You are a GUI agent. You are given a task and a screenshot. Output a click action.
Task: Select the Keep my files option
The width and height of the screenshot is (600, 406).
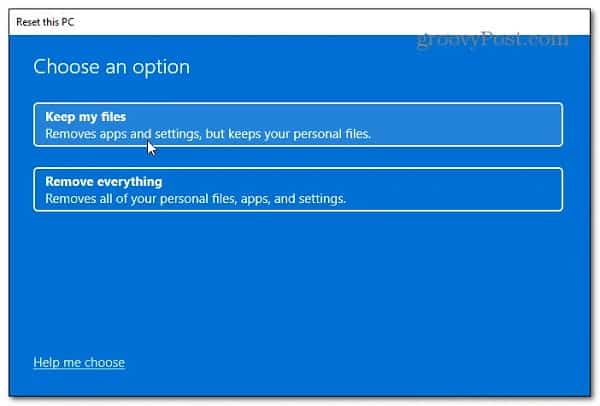point(298,124)
